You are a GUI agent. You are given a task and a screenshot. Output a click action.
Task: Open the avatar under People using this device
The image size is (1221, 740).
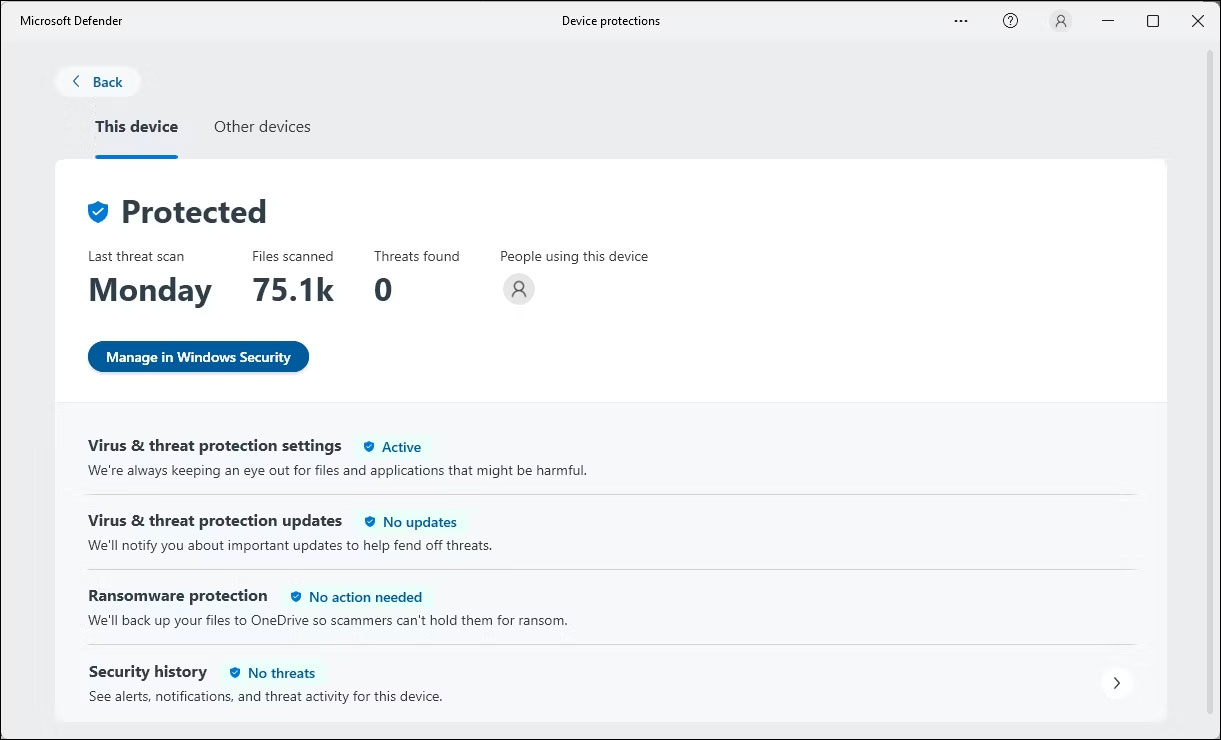518,289
